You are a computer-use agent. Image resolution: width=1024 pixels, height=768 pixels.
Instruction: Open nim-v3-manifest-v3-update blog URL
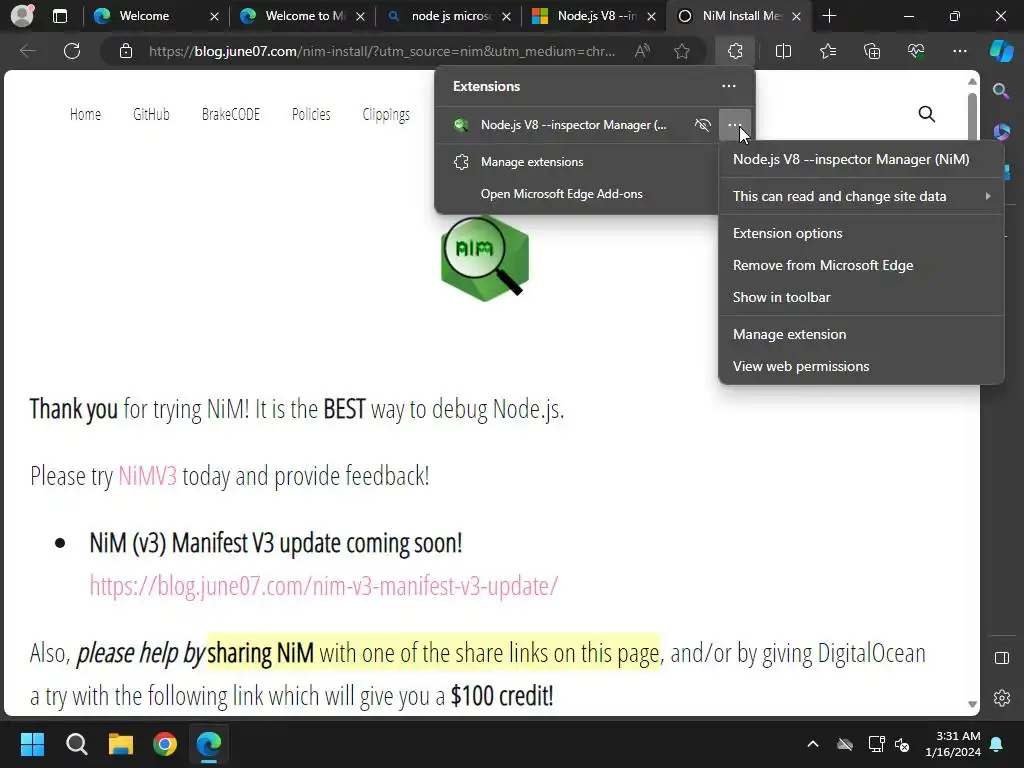[x=324, y=586]
